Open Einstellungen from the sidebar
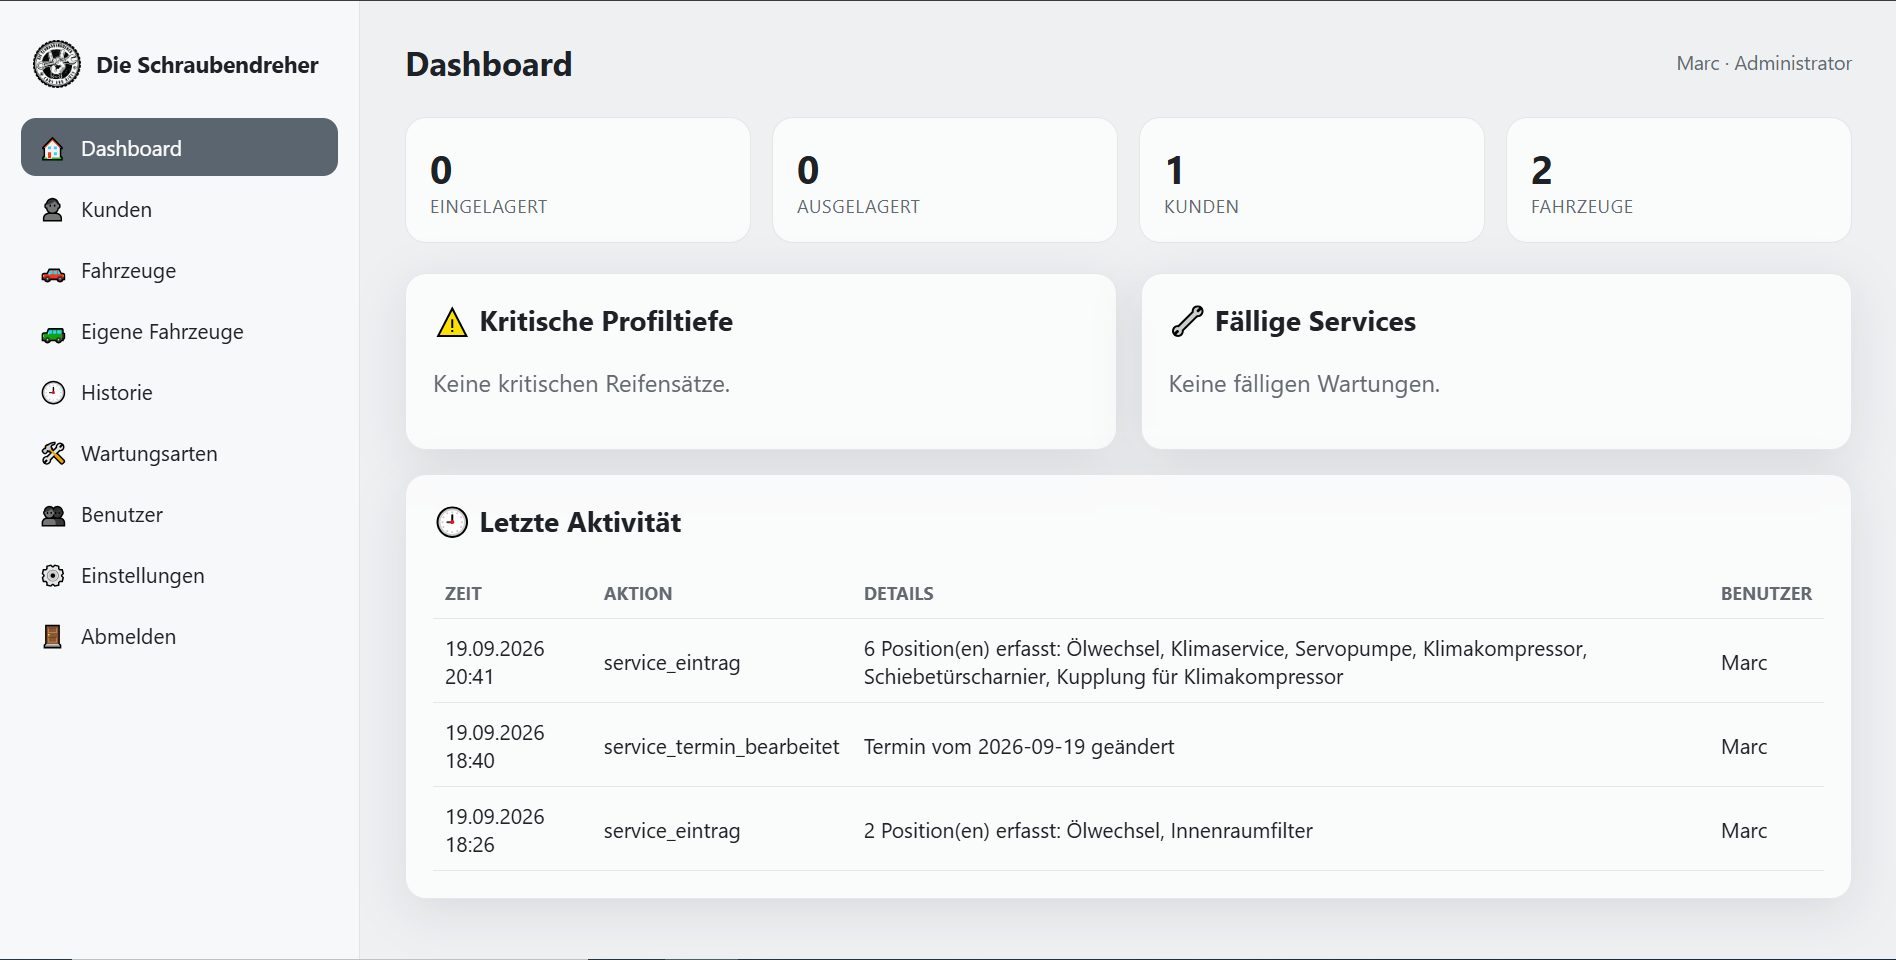The image size is (1896, 960). click(x=179, y=576)
